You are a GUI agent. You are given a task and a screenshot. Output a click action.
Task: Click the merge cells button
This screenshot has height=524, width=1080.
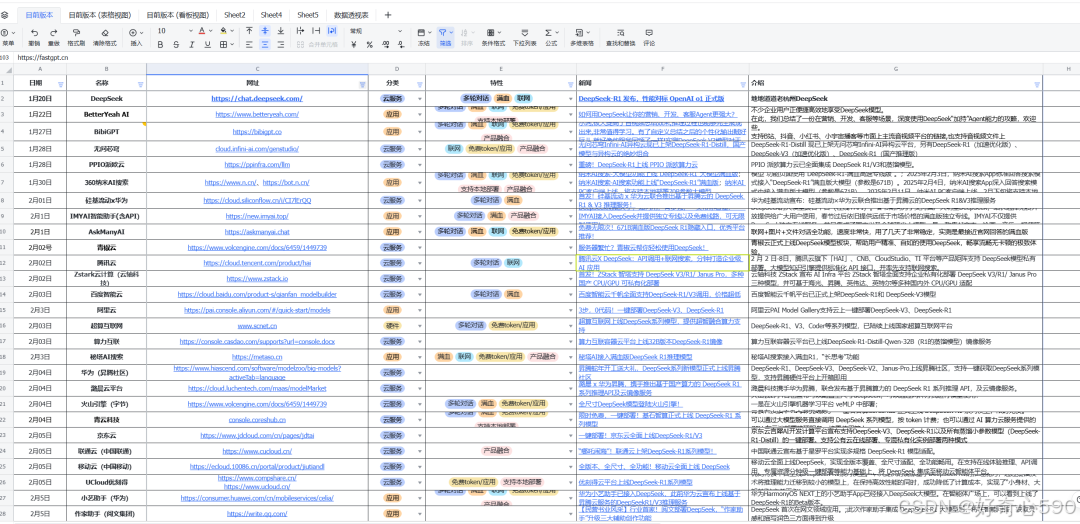tap(318, 45)
